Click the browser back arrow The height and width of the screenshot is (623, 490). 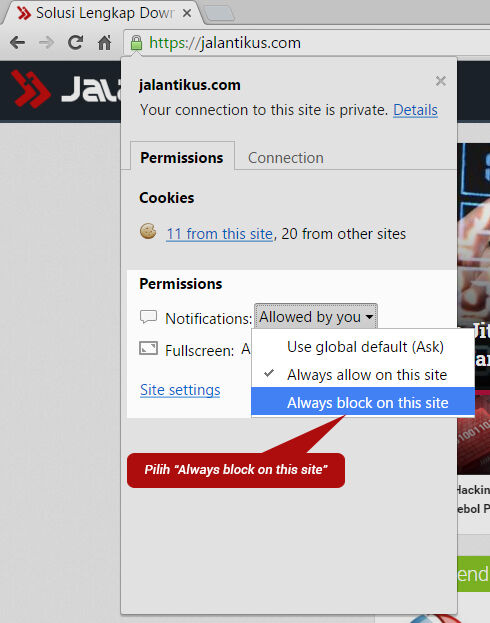coord(17,42)
